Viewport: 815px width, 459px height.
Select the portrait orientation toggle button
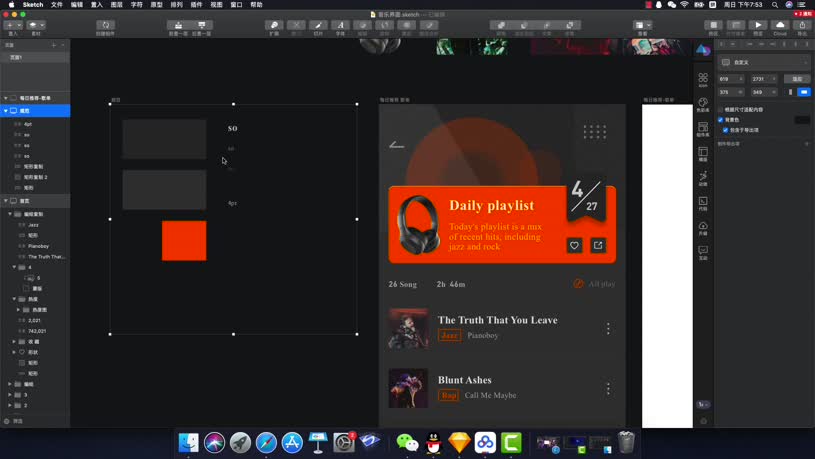[x=791, y=92]
